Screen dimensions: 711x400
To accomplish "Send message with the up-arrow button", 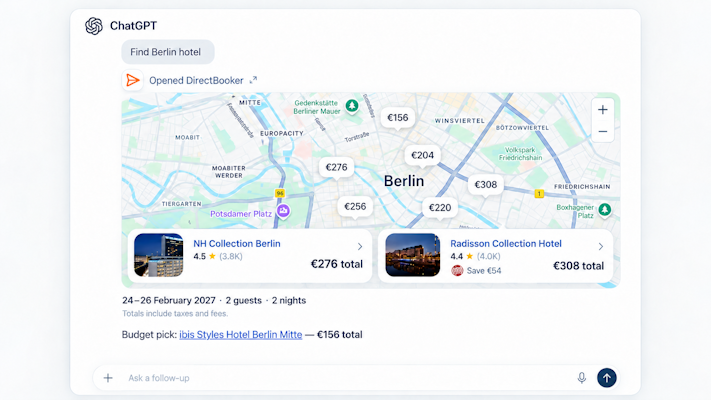I will pos(607,378).
